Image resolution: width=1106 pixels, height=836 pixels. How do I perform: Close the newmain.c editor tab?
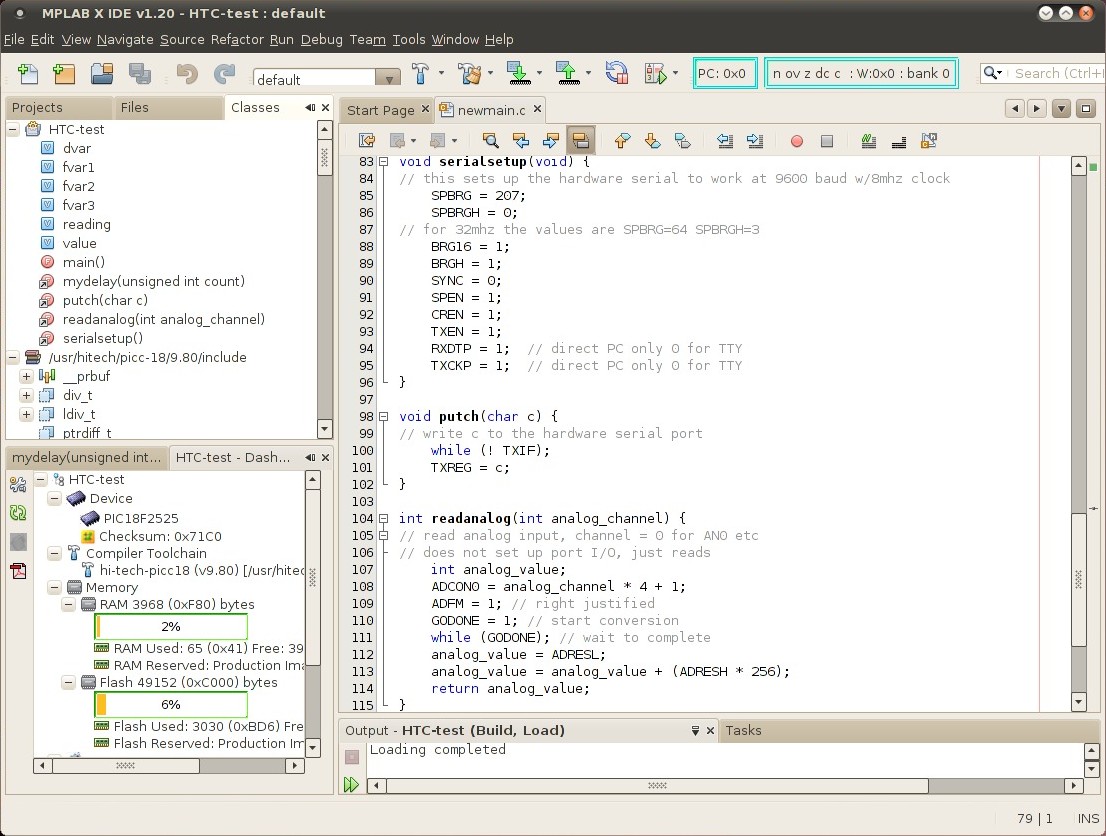pyautogui.click(x=537, y=109)
